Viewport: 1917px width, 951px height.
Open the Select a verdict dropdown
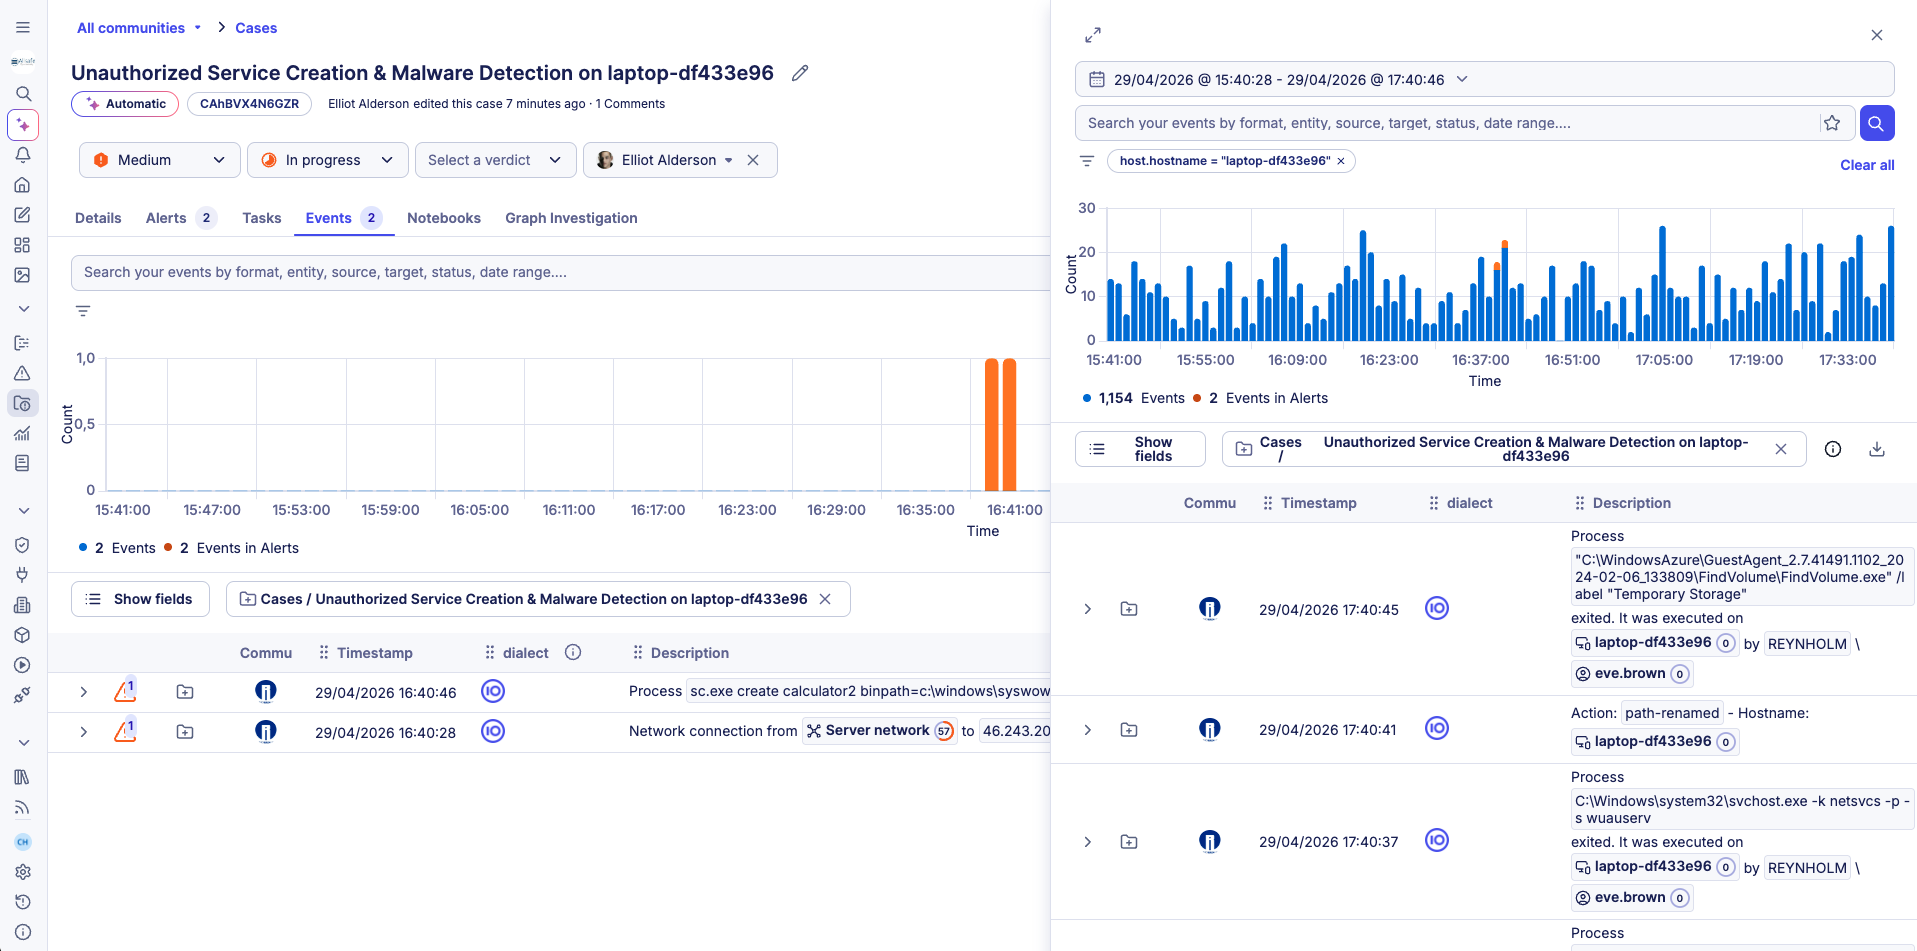pos(495,159)
